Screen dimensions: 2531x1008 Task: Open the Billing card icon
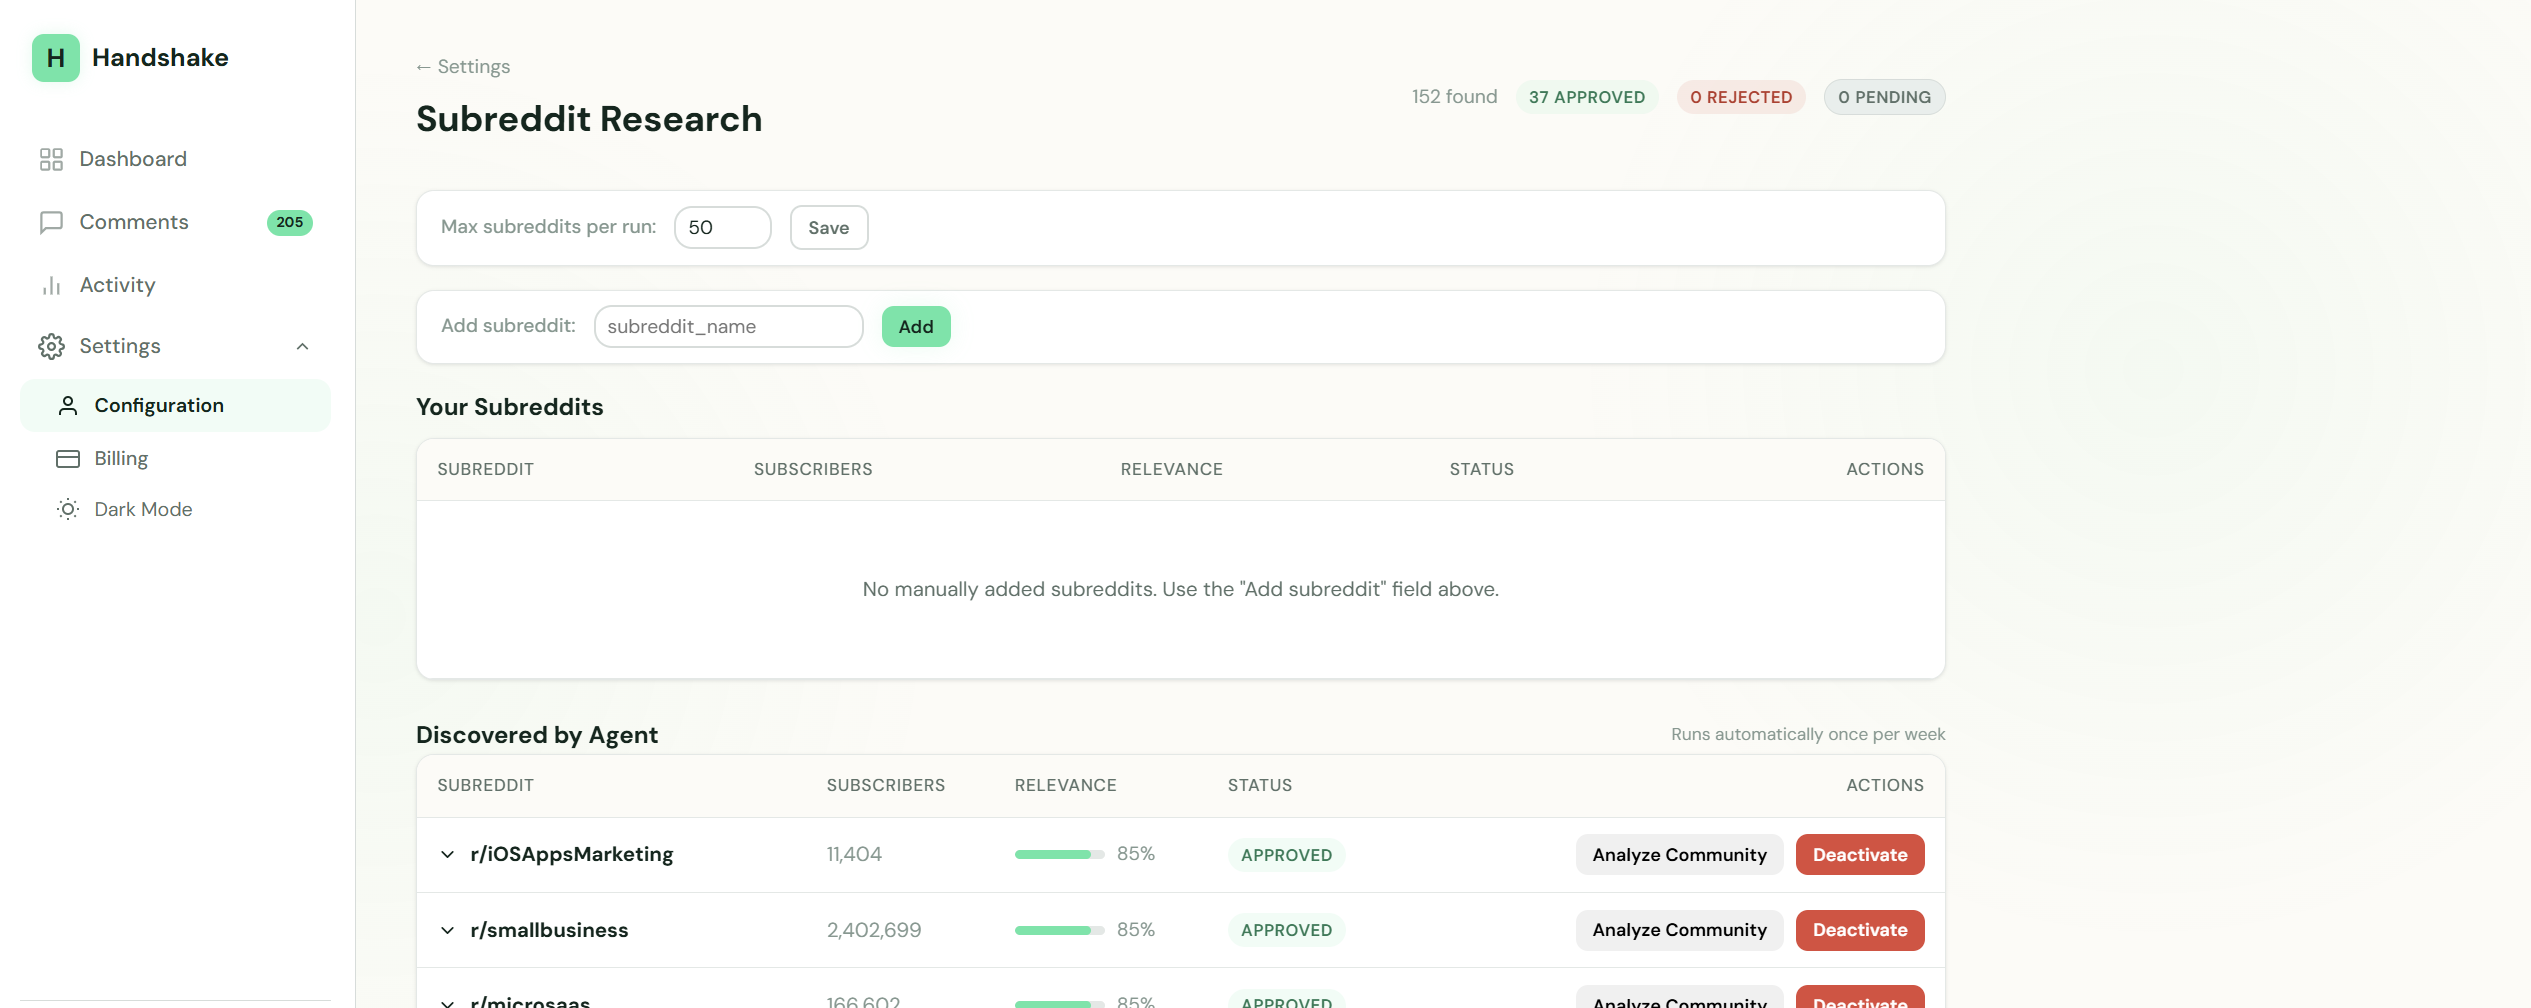tap(67, 458)
